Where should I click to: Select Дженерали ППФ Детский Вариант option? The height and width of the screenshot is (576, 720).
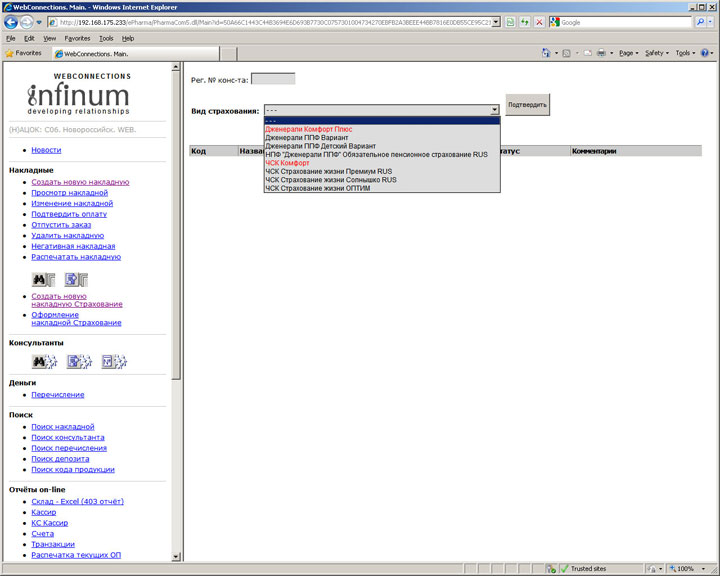pyautogui.click(x=382, y=146)
